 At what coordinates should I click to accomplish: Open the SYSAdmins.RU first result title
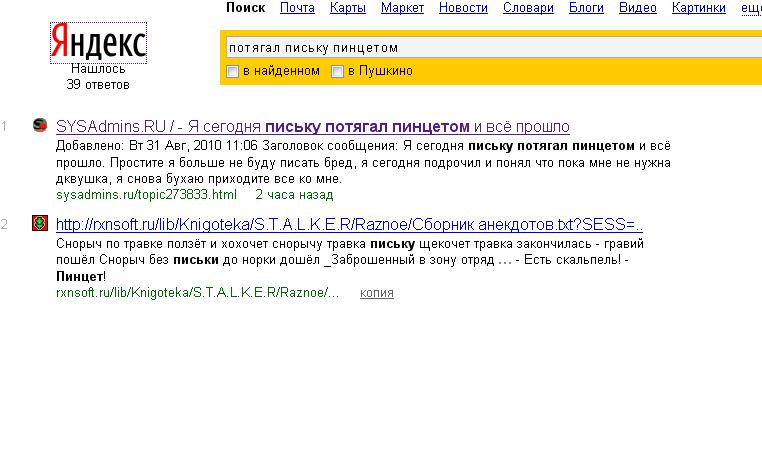pos(313,127)
